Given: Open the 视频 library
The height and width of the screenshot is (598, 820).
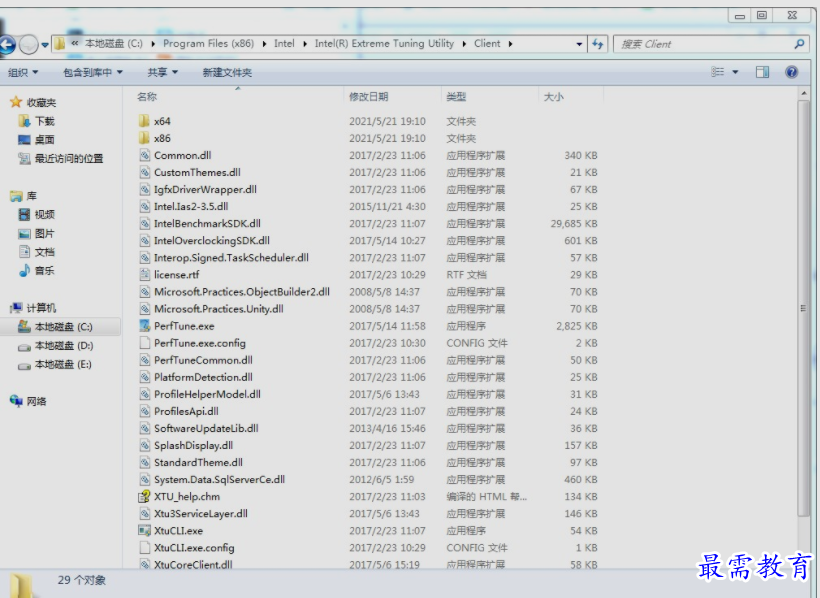Looking at the screenshot, I should click(44, 215).
